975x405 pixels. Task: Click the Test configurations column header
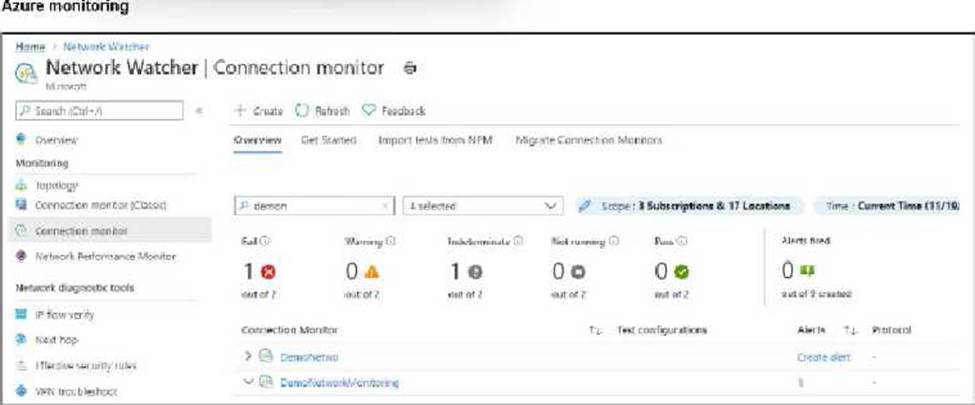pos(662,330)
